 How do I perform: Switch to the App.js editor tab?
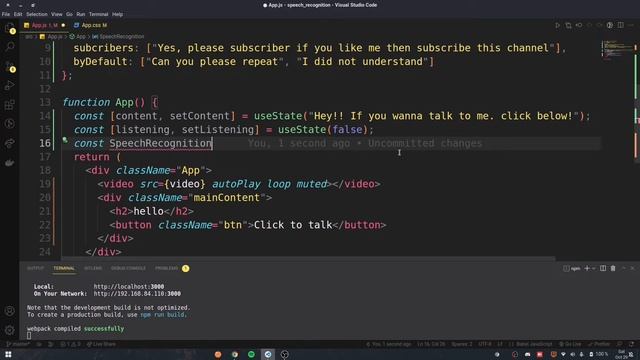point(44,25)
